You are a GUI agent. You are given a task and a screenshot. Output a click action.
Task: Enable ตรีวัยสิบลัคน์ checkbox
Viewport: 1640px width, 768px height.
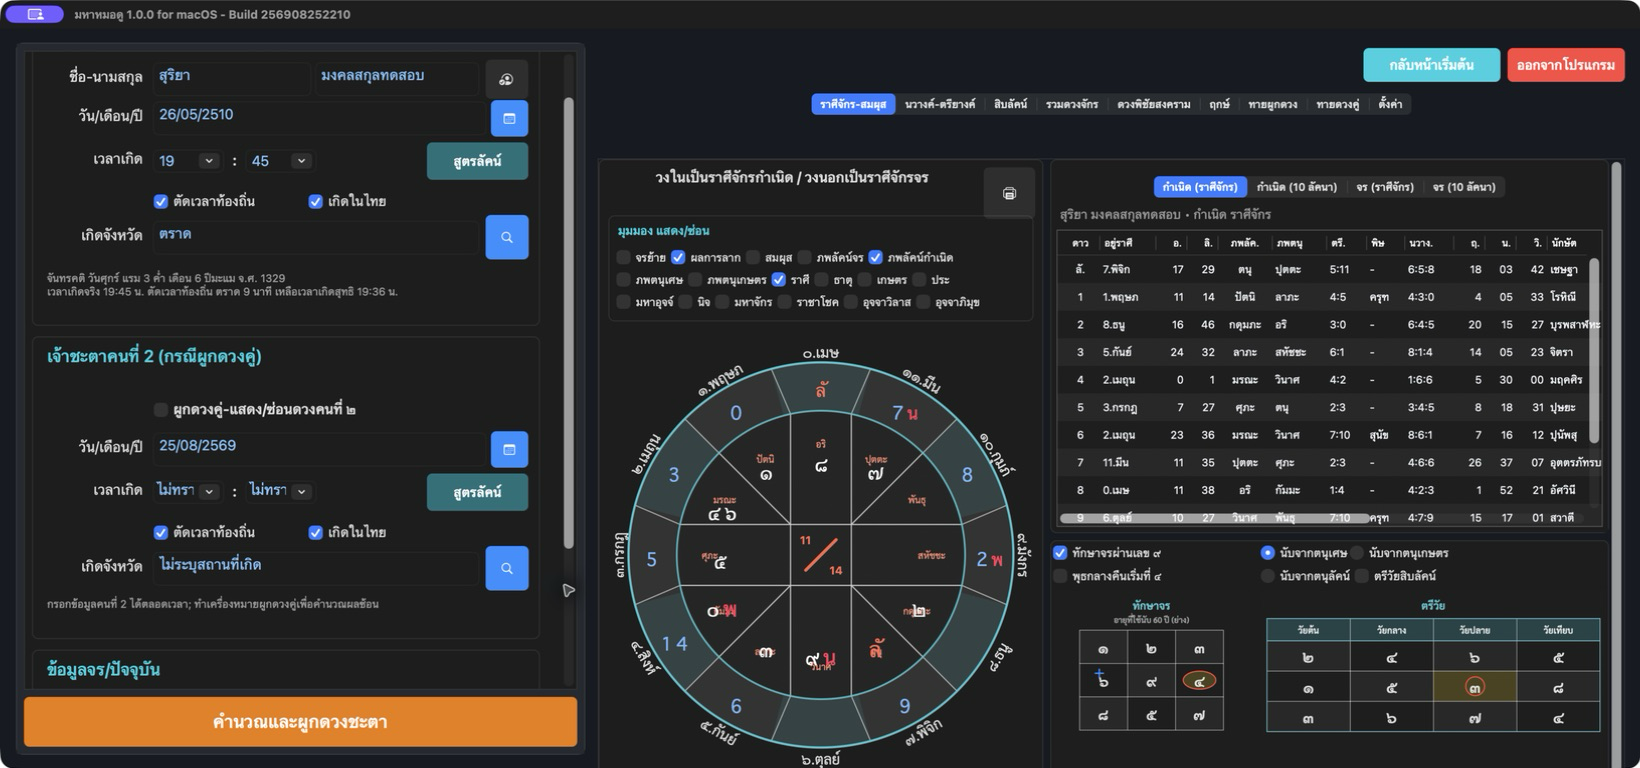1362,576
